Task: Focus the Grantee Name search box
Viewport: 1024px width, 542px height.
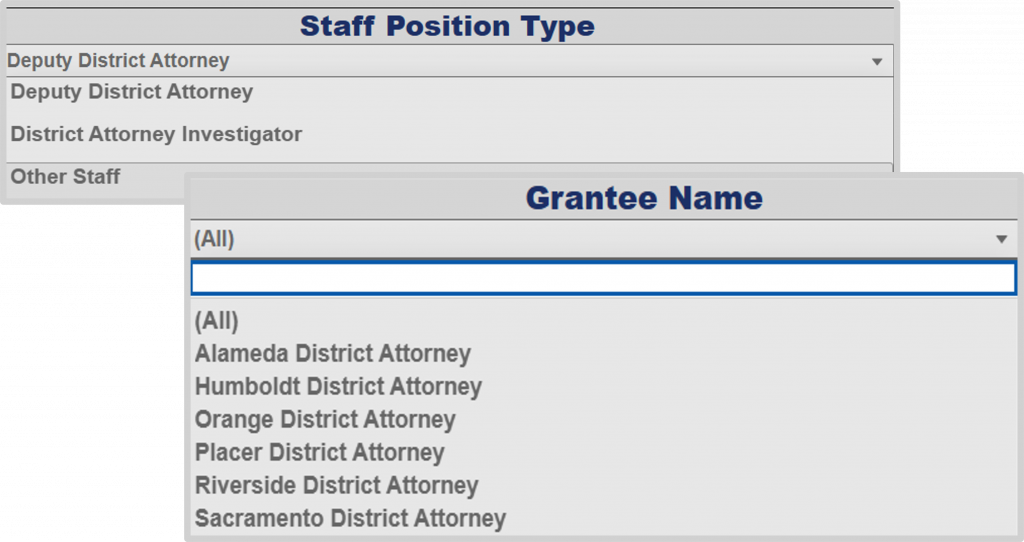Action: point(603,279)
